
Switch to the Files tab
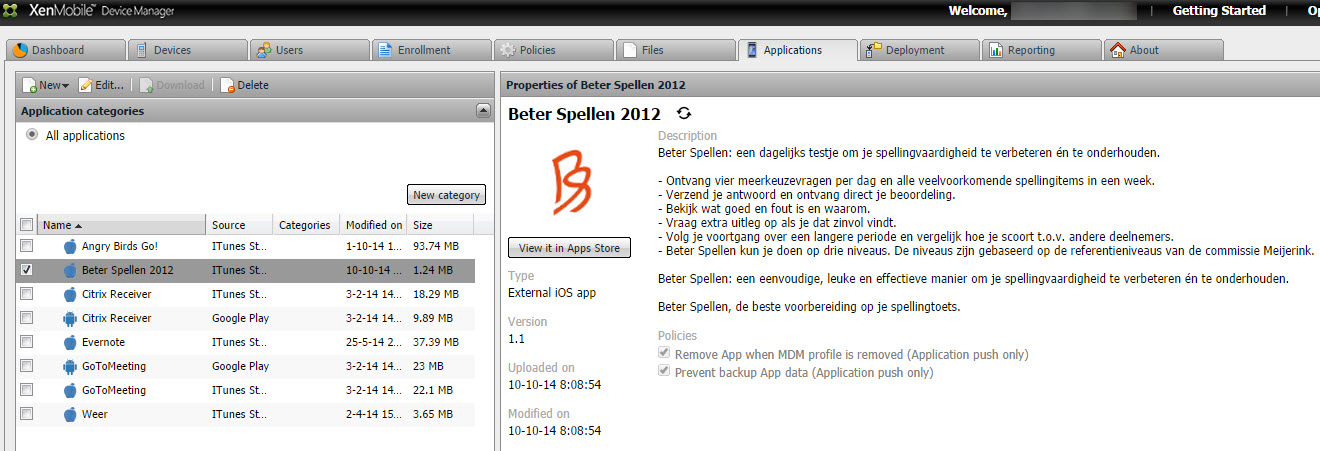(x=675, y=50)
